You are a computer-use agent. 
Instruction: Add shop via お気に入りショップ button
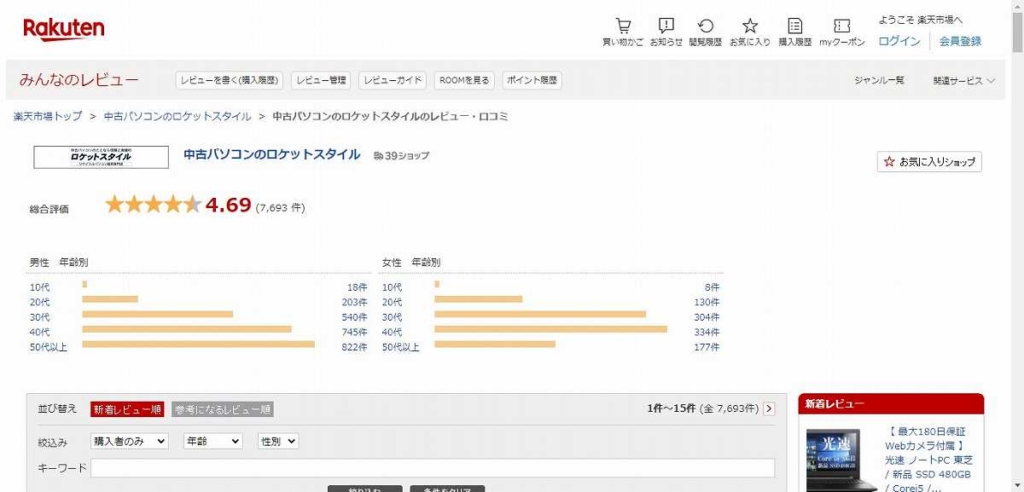point(929,162)
